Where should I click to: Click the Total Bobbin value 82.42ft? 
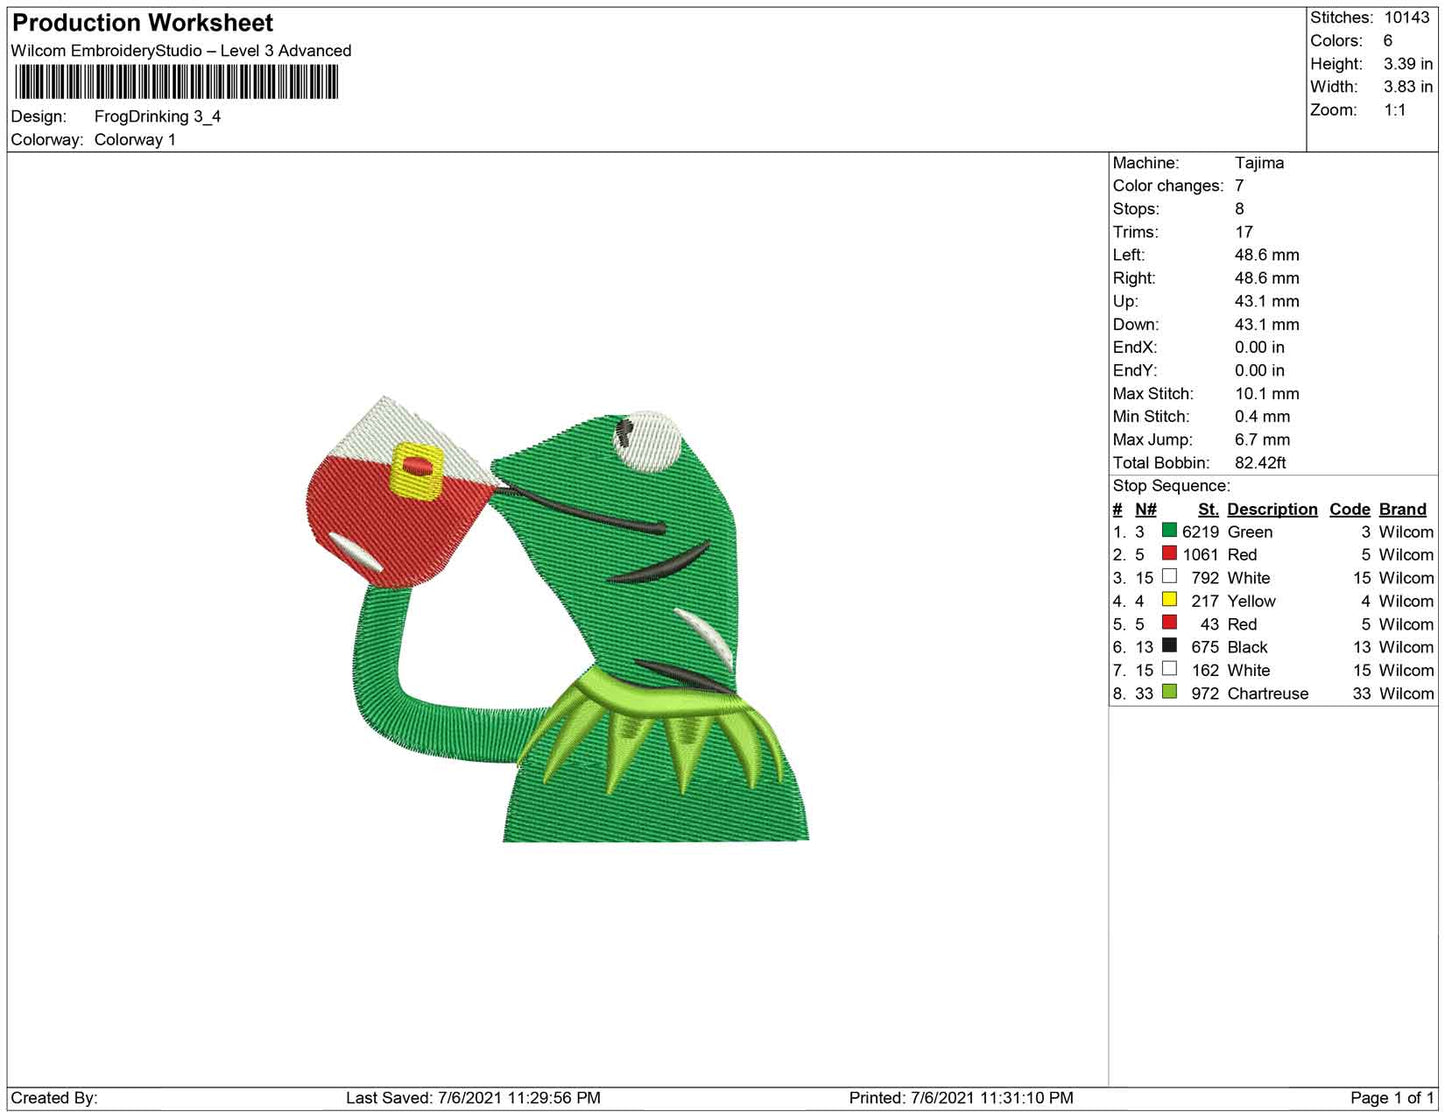click(x=1261, y=463)
